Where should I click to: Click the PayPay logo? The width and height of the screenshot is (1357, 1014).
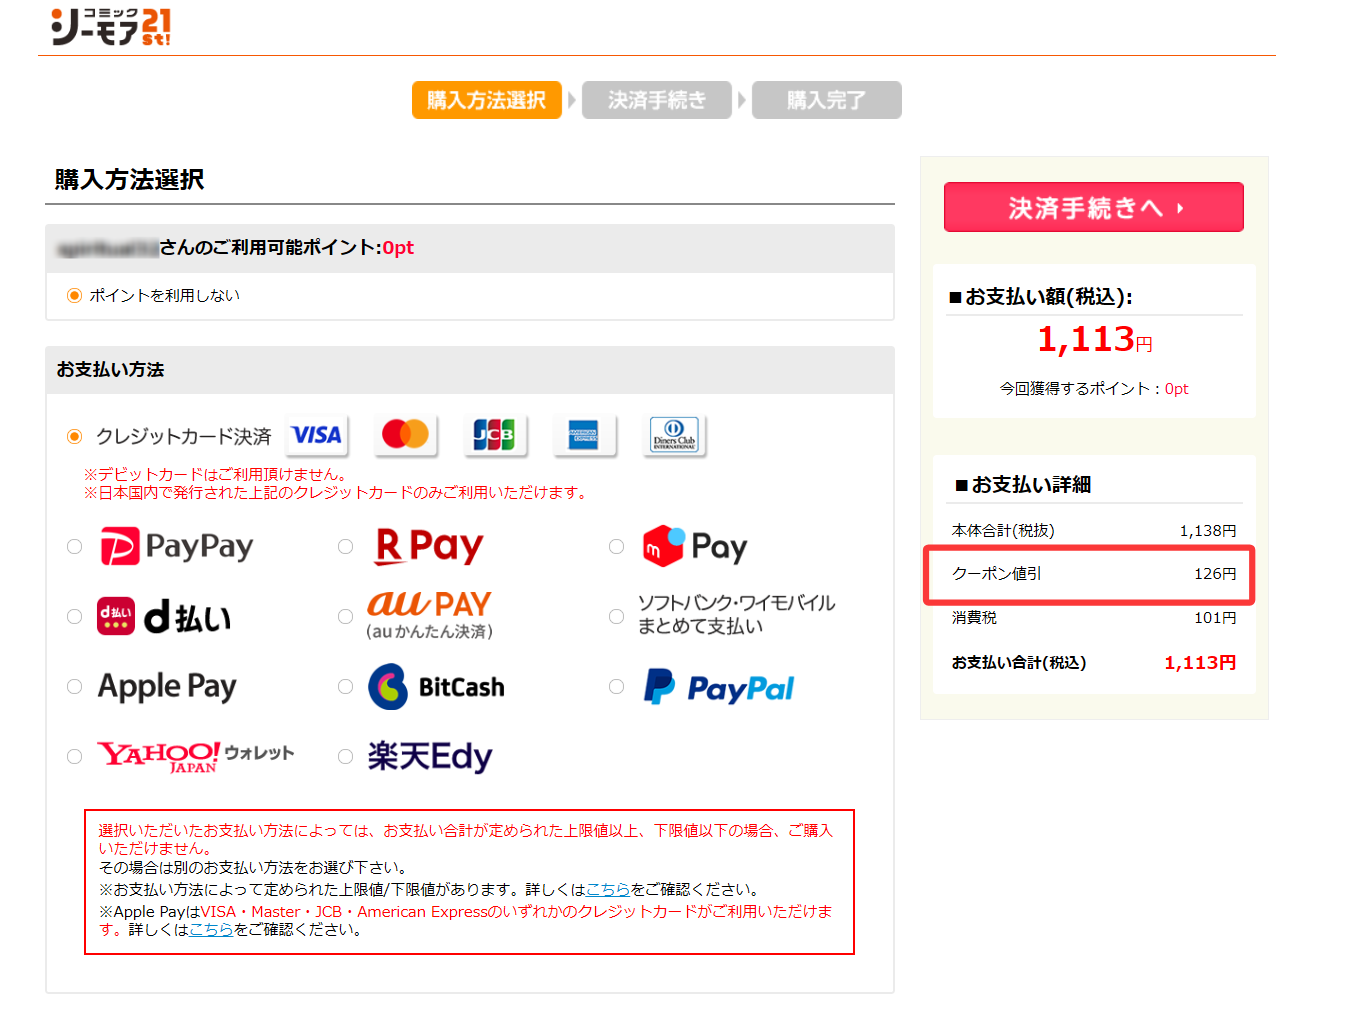[x=177, y=546]
